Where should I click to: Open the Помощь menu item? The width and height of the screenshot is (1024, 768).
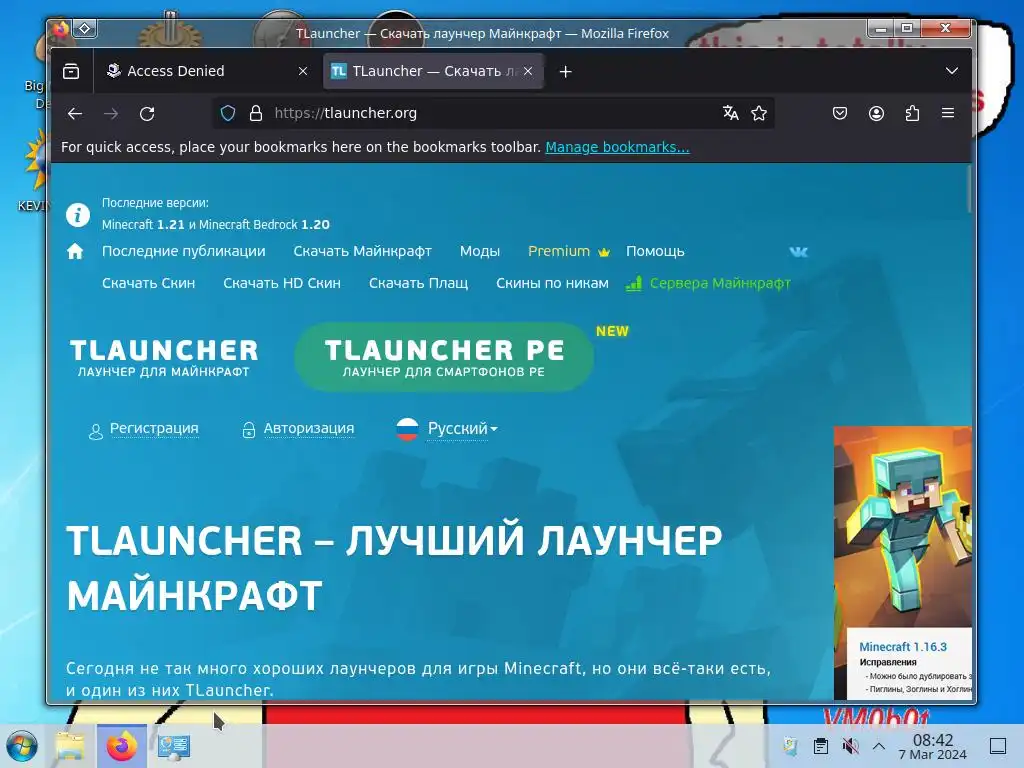pos(655,251)
